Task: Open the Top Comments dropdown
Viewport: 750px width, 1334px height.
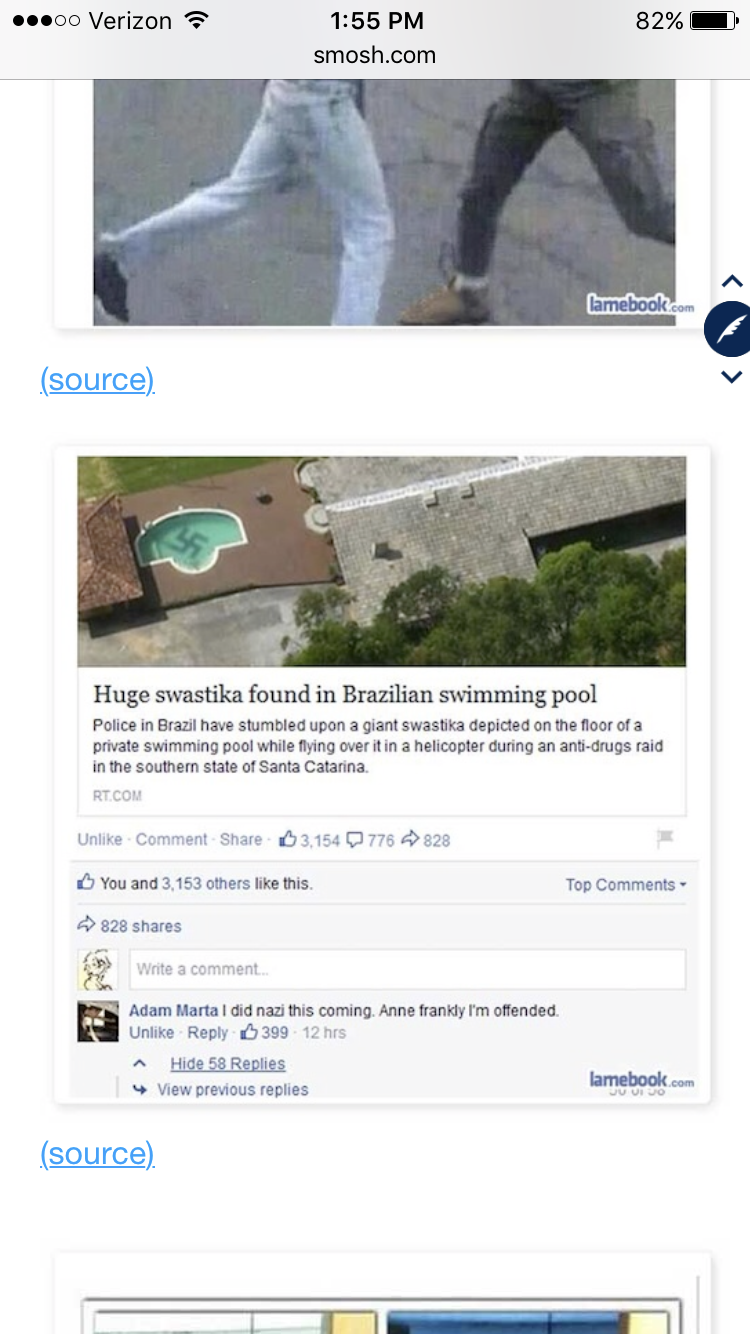Action: click(x=626, y=885)
